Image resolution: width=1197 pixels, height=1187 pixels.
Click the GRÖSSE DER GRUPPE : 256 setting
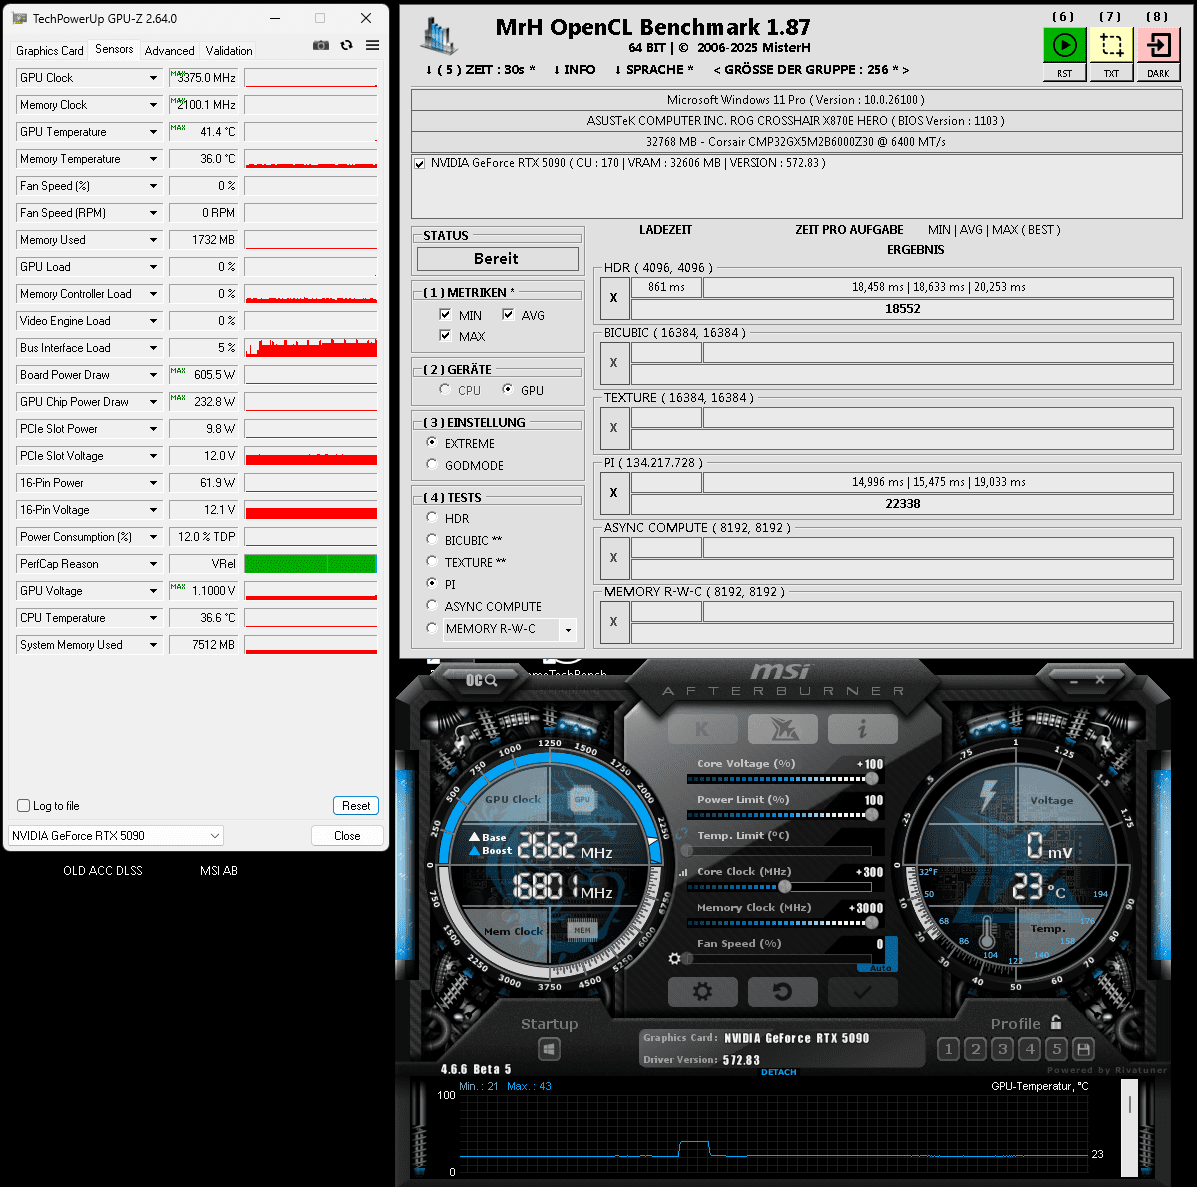[x=811, y=69]
